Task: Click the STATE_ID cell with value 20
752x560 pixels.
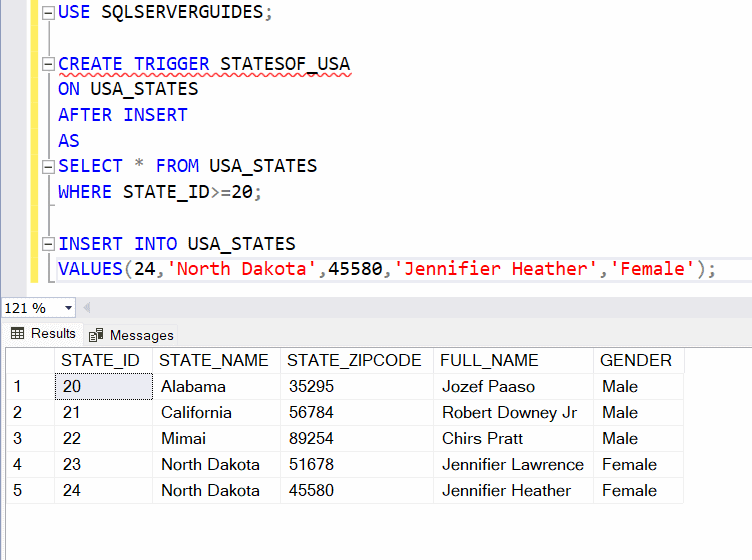Action: click(104, 386)
